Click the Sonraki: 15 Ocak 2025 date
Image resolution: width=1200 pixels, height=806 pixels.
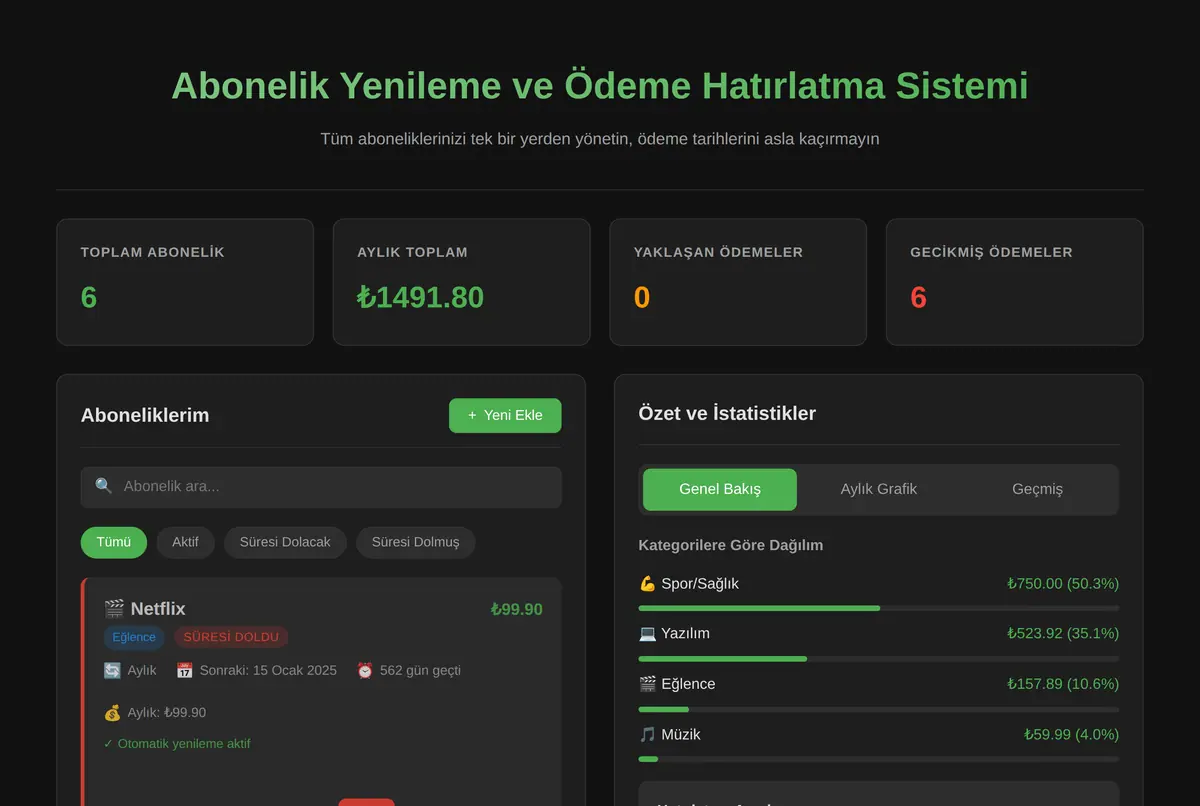coord(268,670)
